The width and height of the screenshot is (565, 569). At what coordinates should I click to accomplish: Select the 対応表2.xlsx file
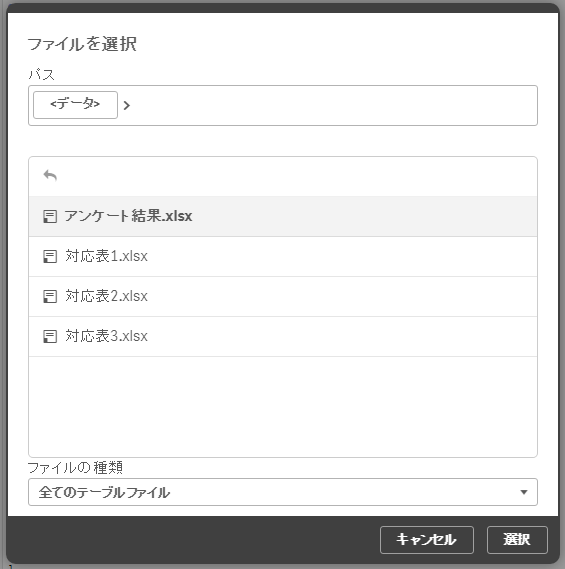[106, 296]
